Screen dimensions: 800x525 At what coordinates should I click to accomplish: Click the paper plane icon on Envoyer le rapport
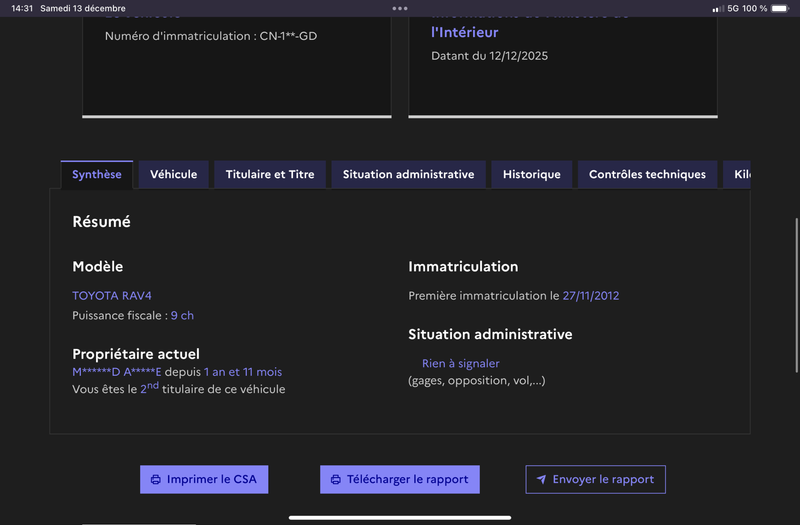click(x=541, y=480)
